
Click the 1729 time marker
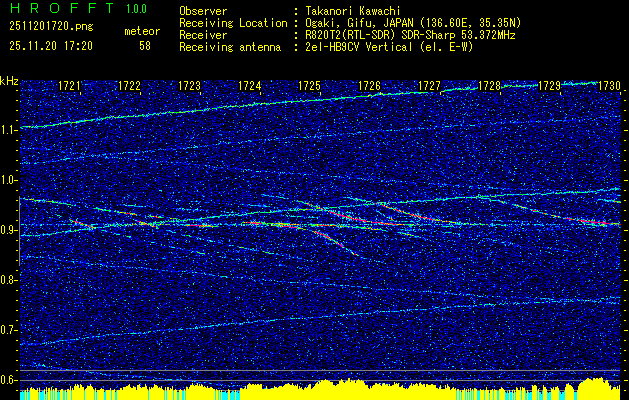point(549,86)
